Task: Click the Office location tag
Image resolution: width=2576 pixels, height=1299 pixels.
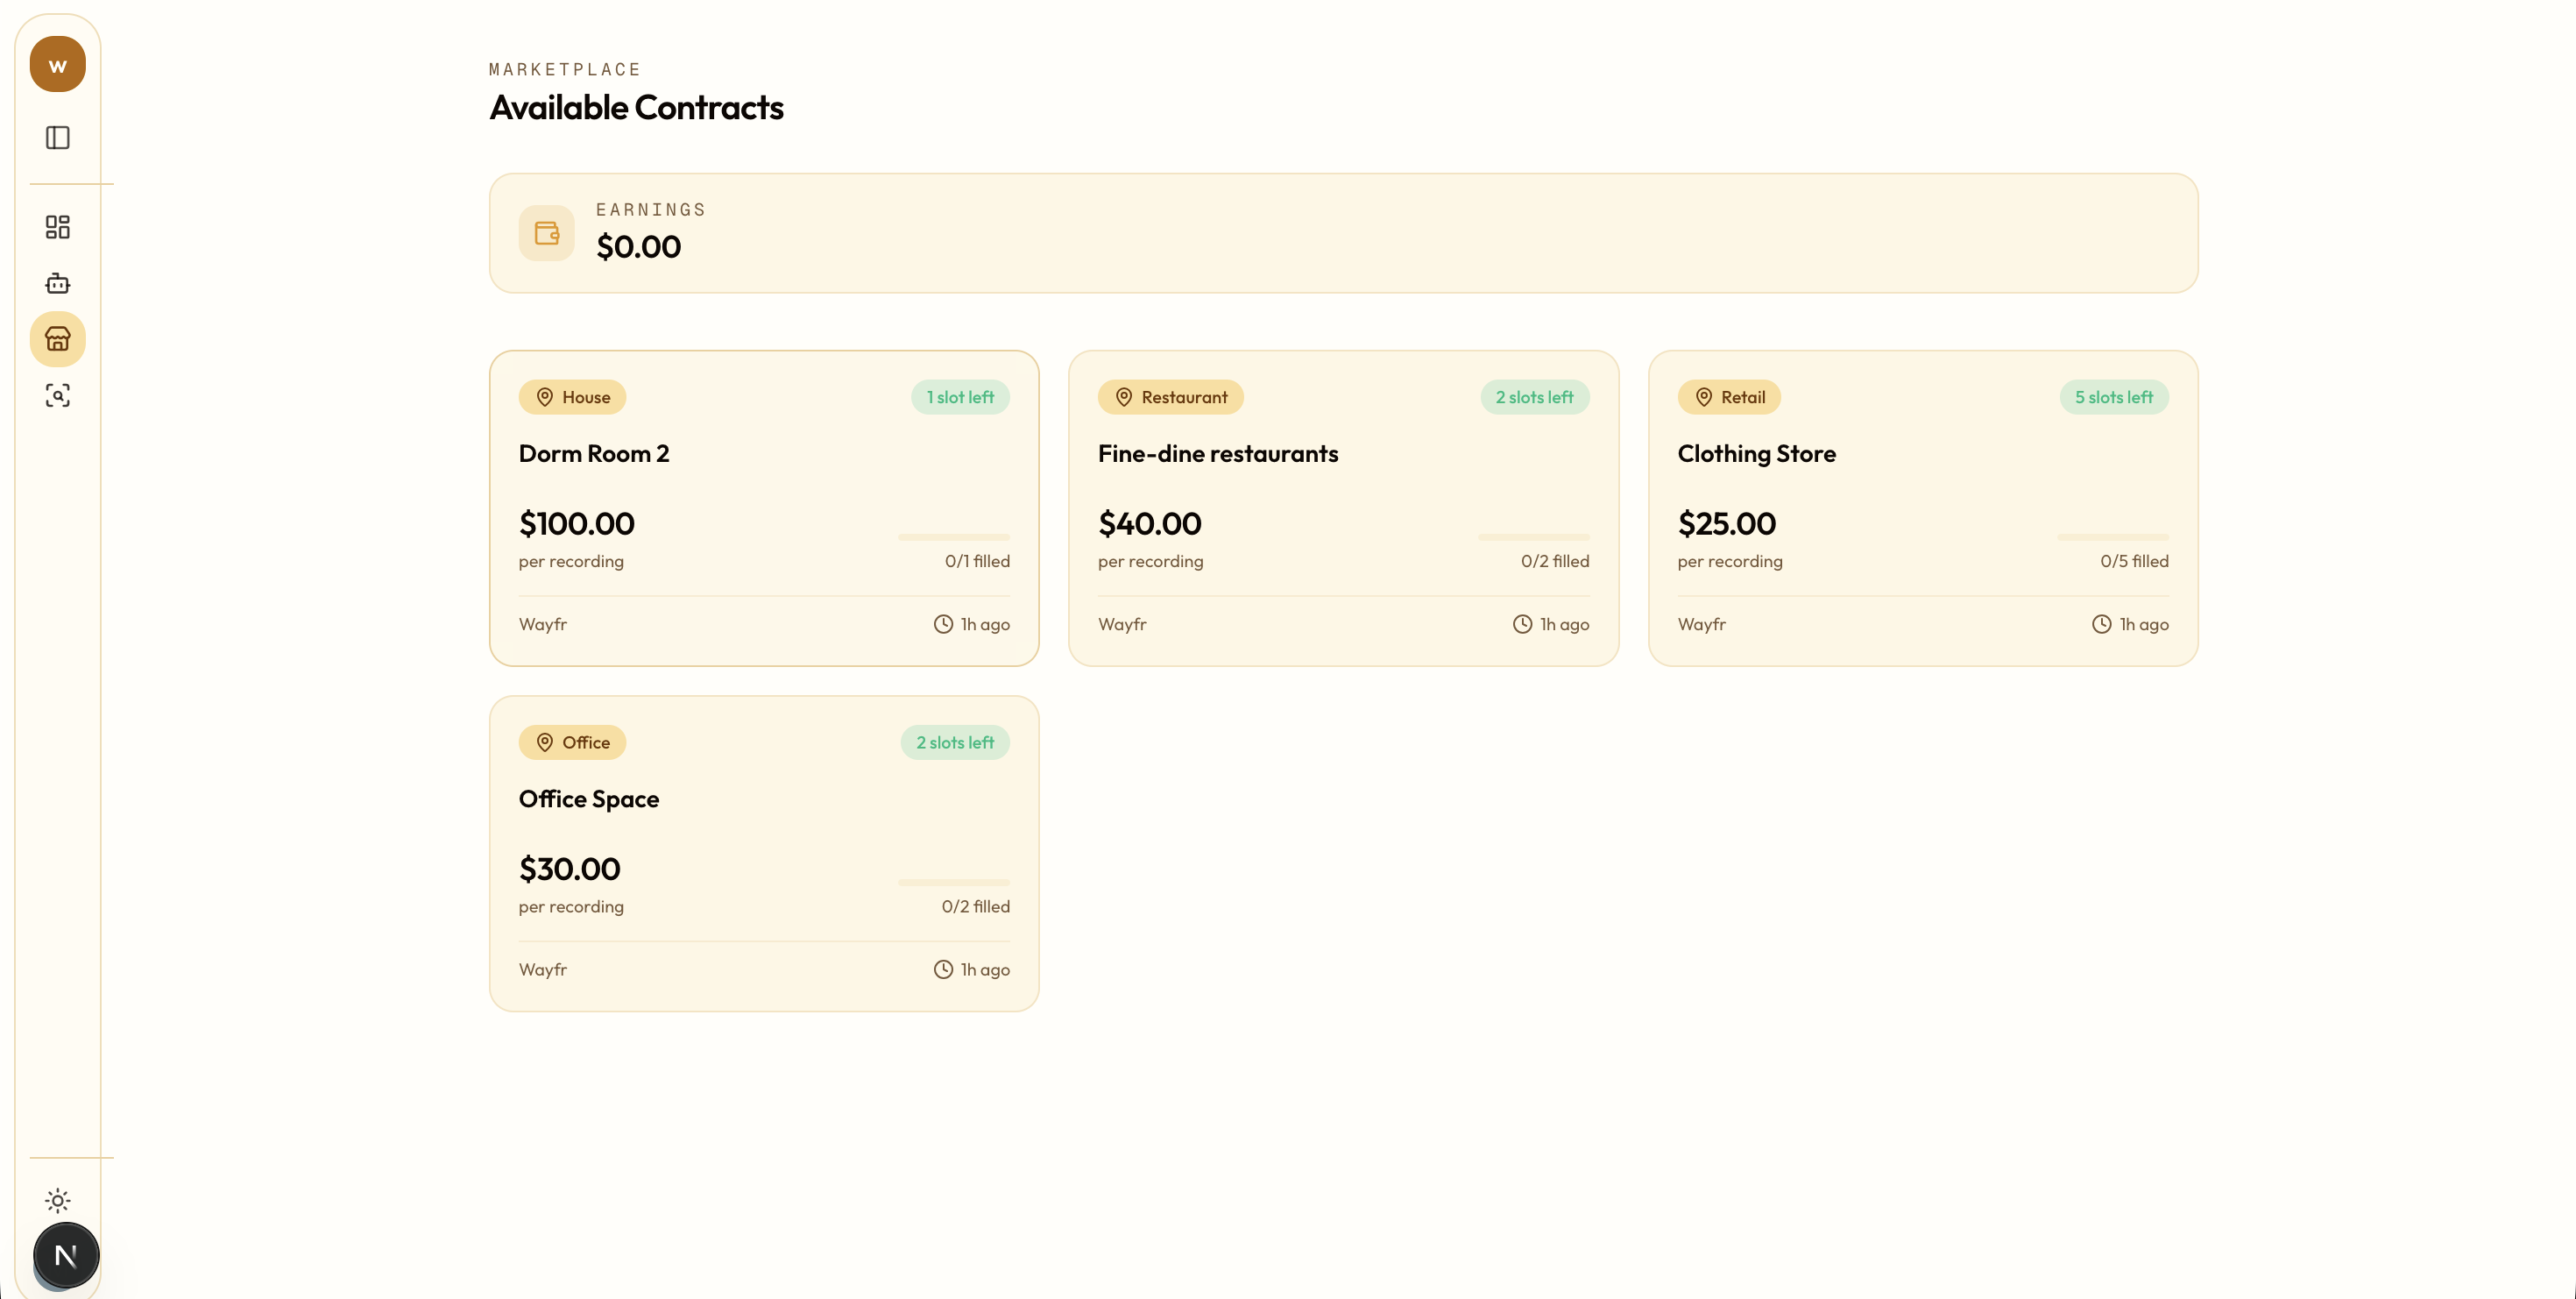Action: (x=572, y=742)
